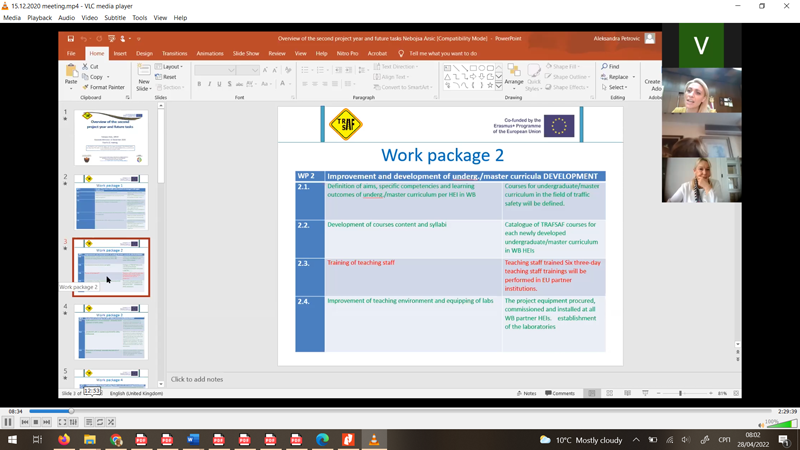The width and height of the screenshot is (800, 450).
Task: Jump to previous media in VLC
Action: (x=25, y=422)
